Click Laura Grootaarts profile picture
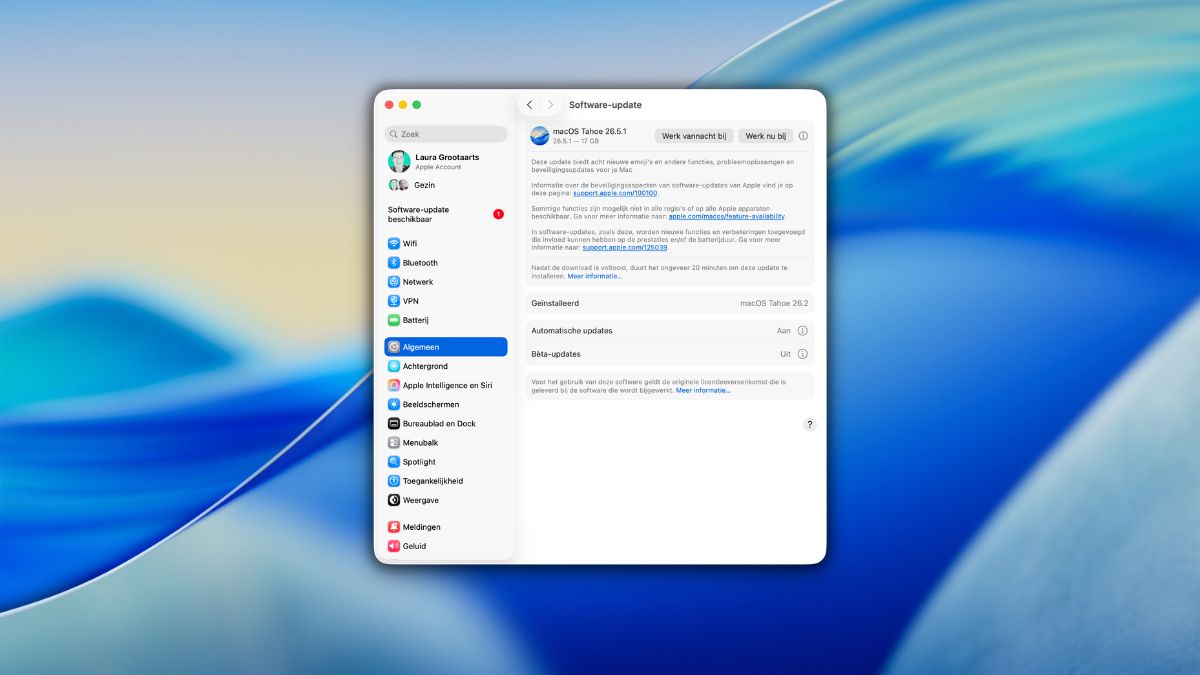The height and width of the screenshot is (675, 1200). pyautogui.click(x=399, y=161)
